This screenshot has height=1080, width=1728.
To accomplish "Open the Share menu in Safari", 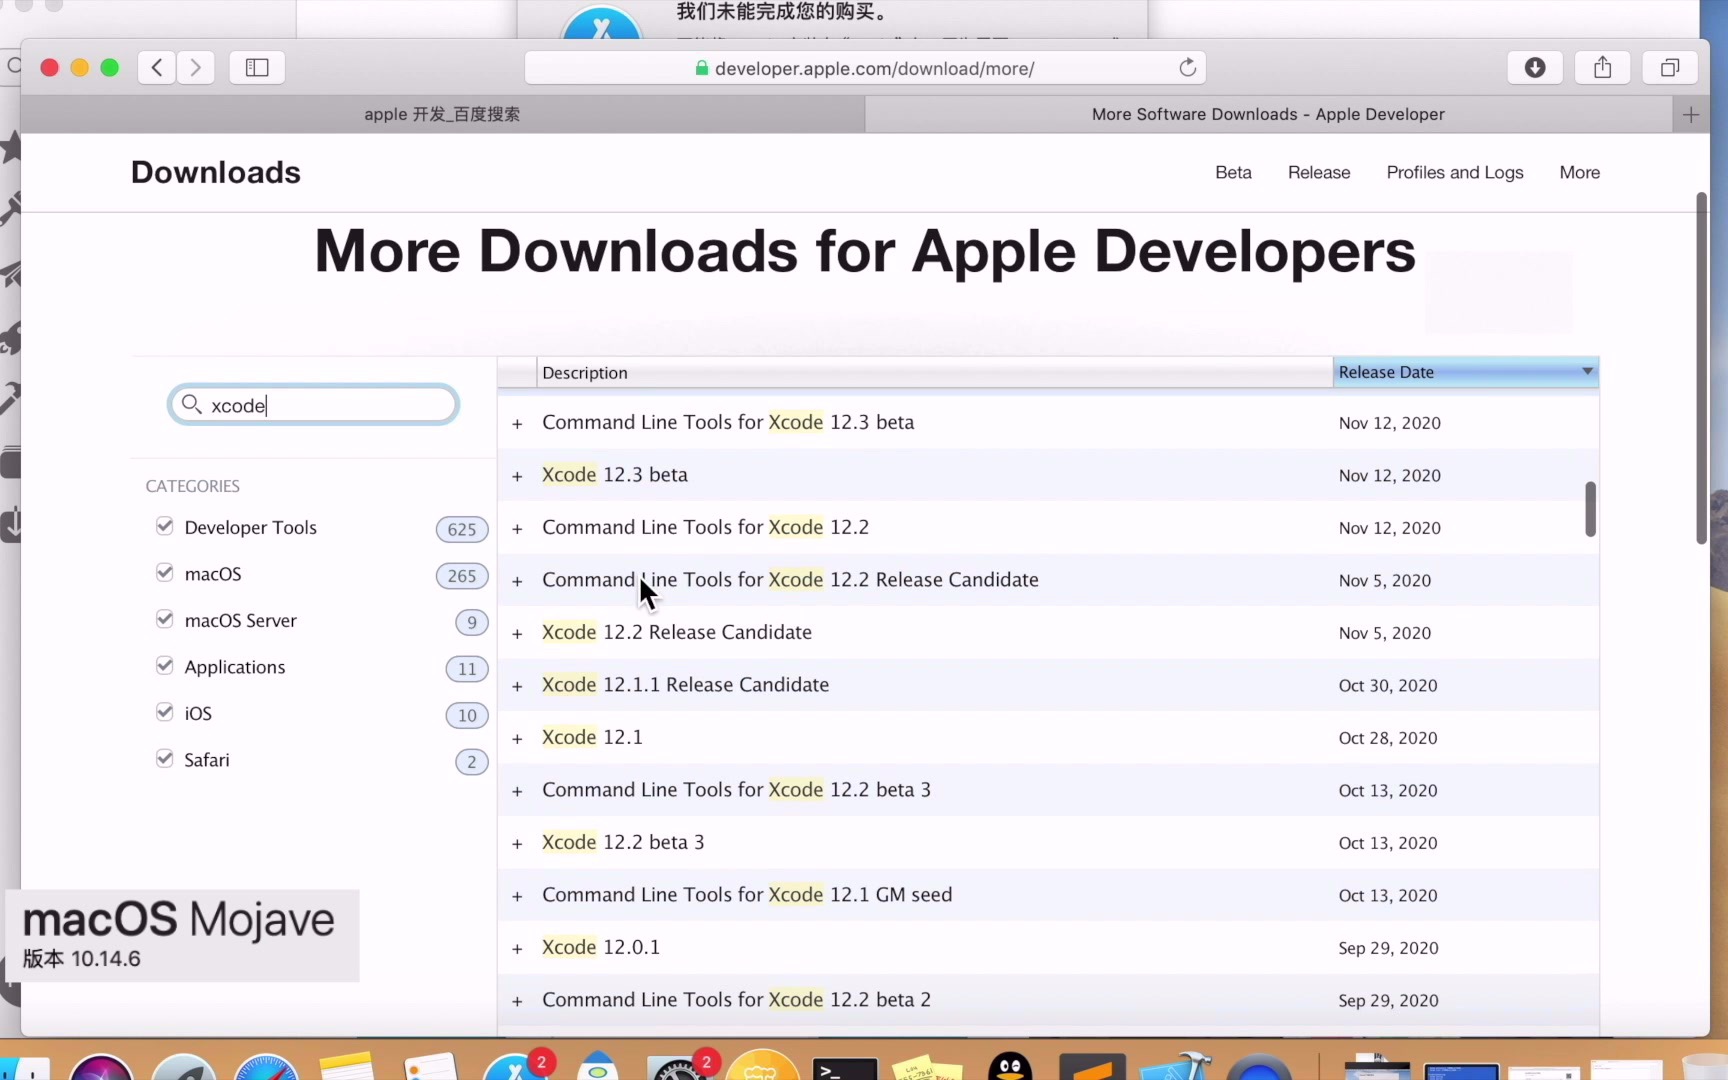I will tap(1603, 67).
